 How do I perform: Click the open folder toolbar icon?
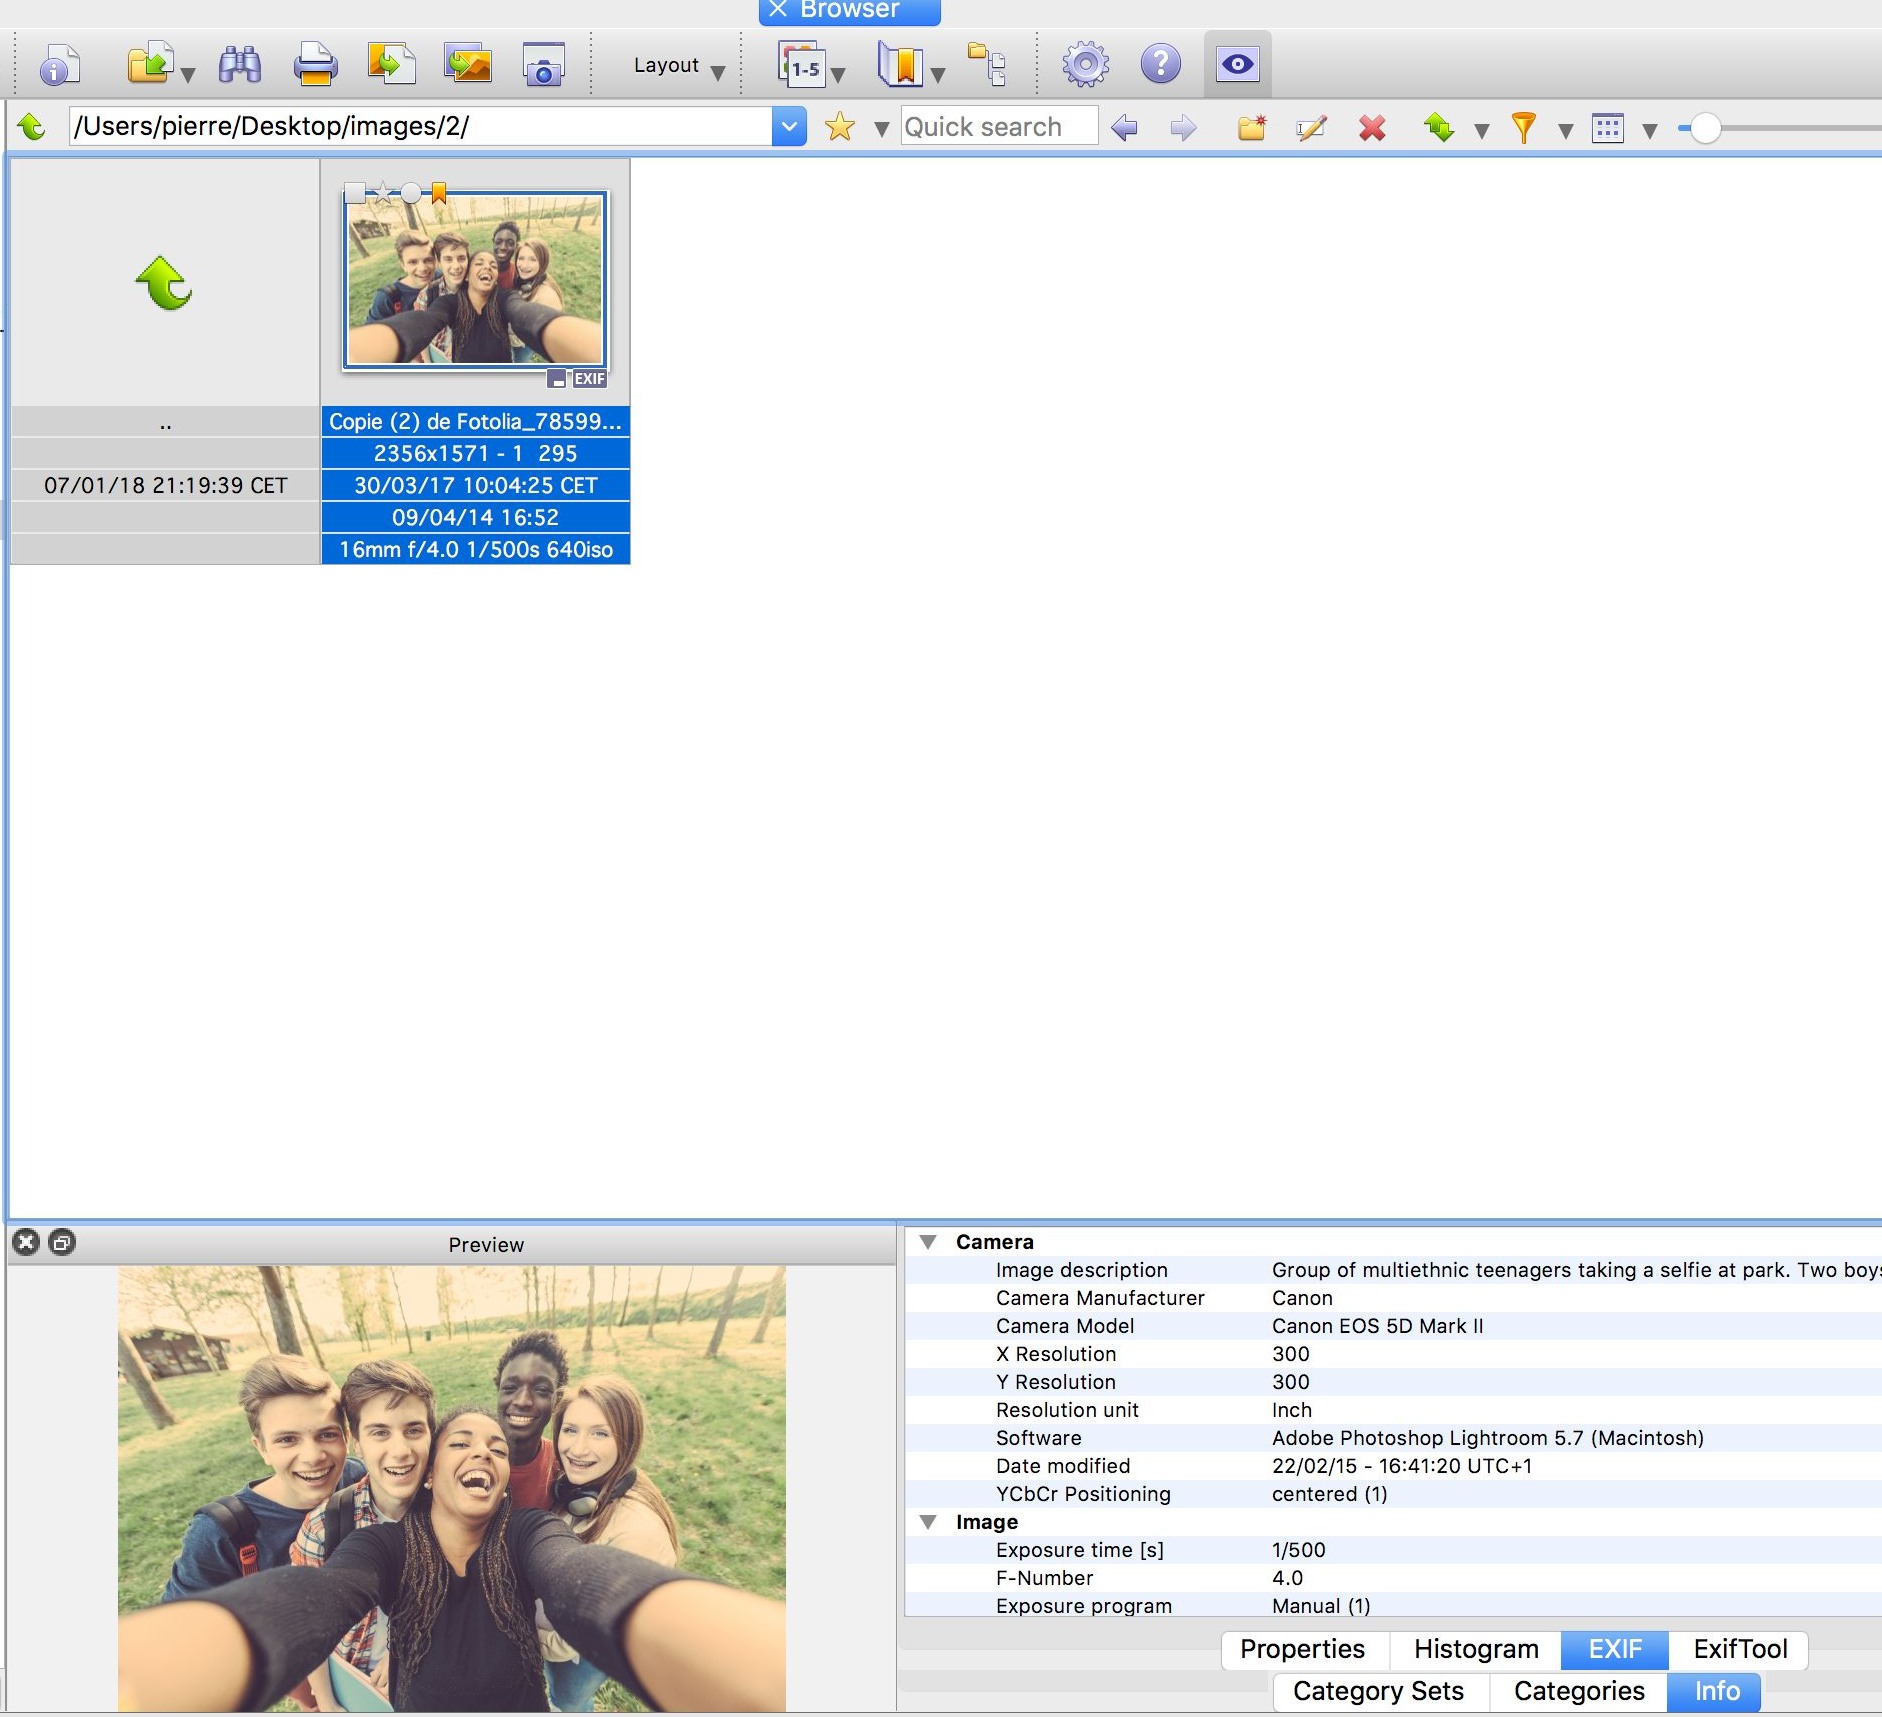coord(150,64)
